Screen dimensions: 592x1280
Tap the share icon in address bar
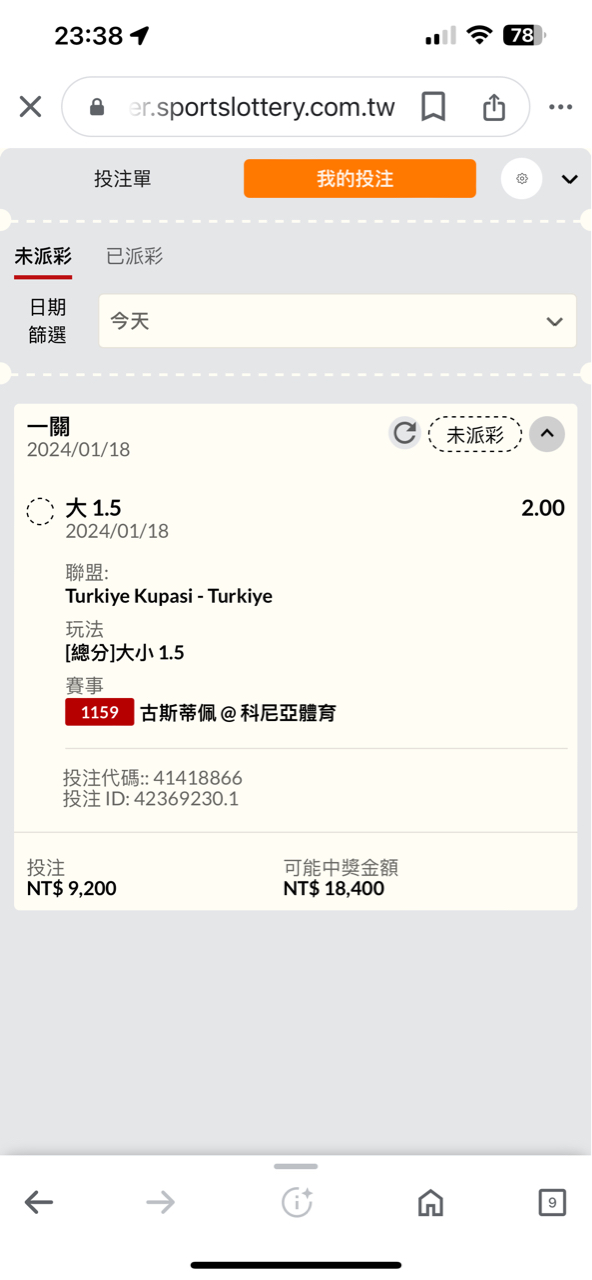click(x=494, y=107)
